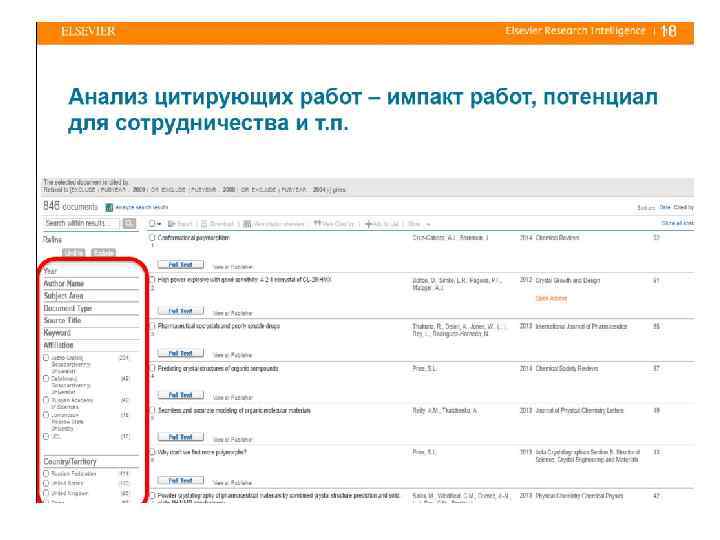Click the Export icon in results toolbar

pyautogui.click(x=172, y=224)
